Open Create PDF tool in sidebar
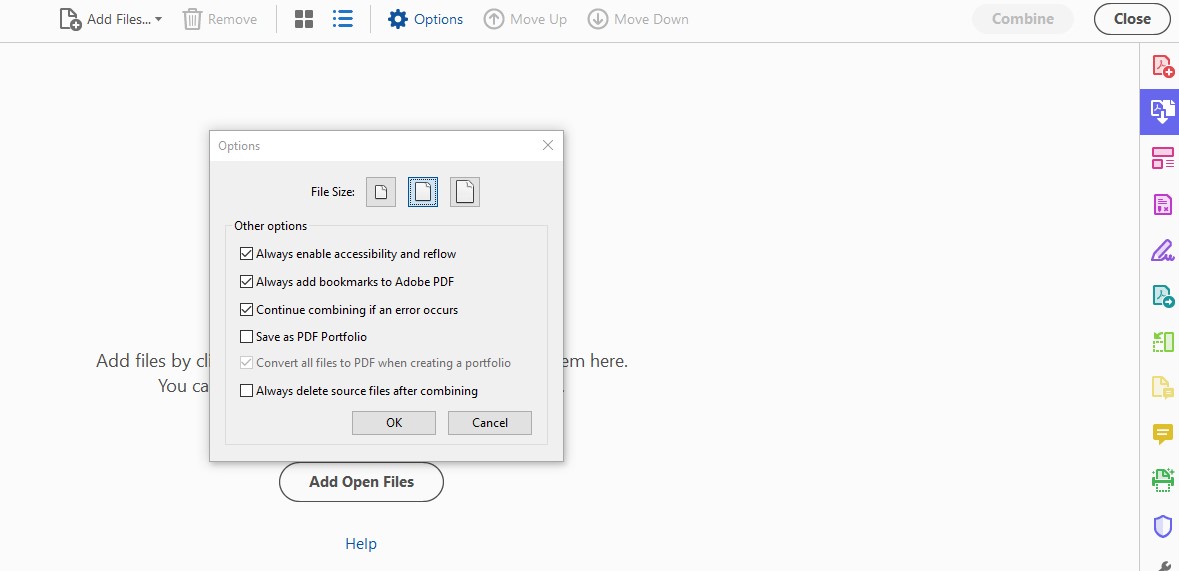This screenshot has height=571, width=1179. coord(1163,66)
